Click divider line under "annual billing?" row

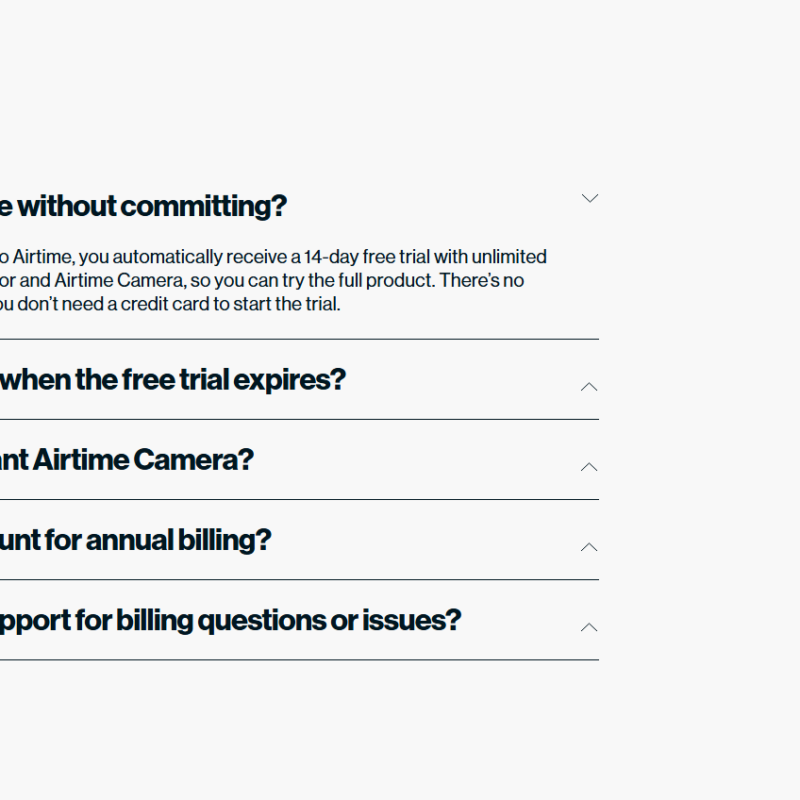coord(300,579)
